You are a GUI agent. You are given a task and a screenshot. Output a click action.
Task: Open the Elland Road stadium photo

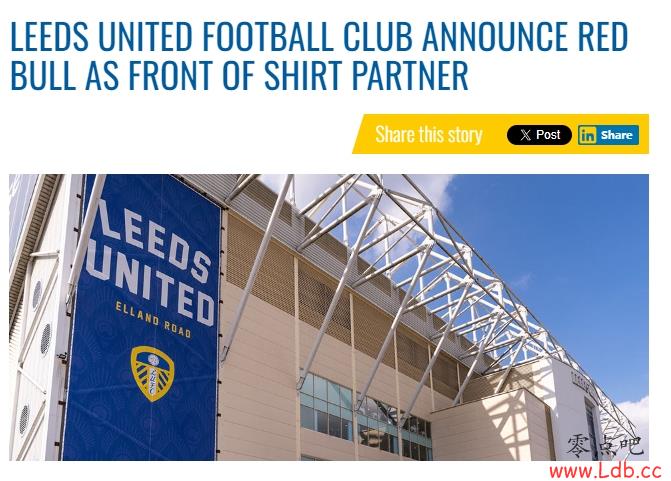(x=329, y=317)
